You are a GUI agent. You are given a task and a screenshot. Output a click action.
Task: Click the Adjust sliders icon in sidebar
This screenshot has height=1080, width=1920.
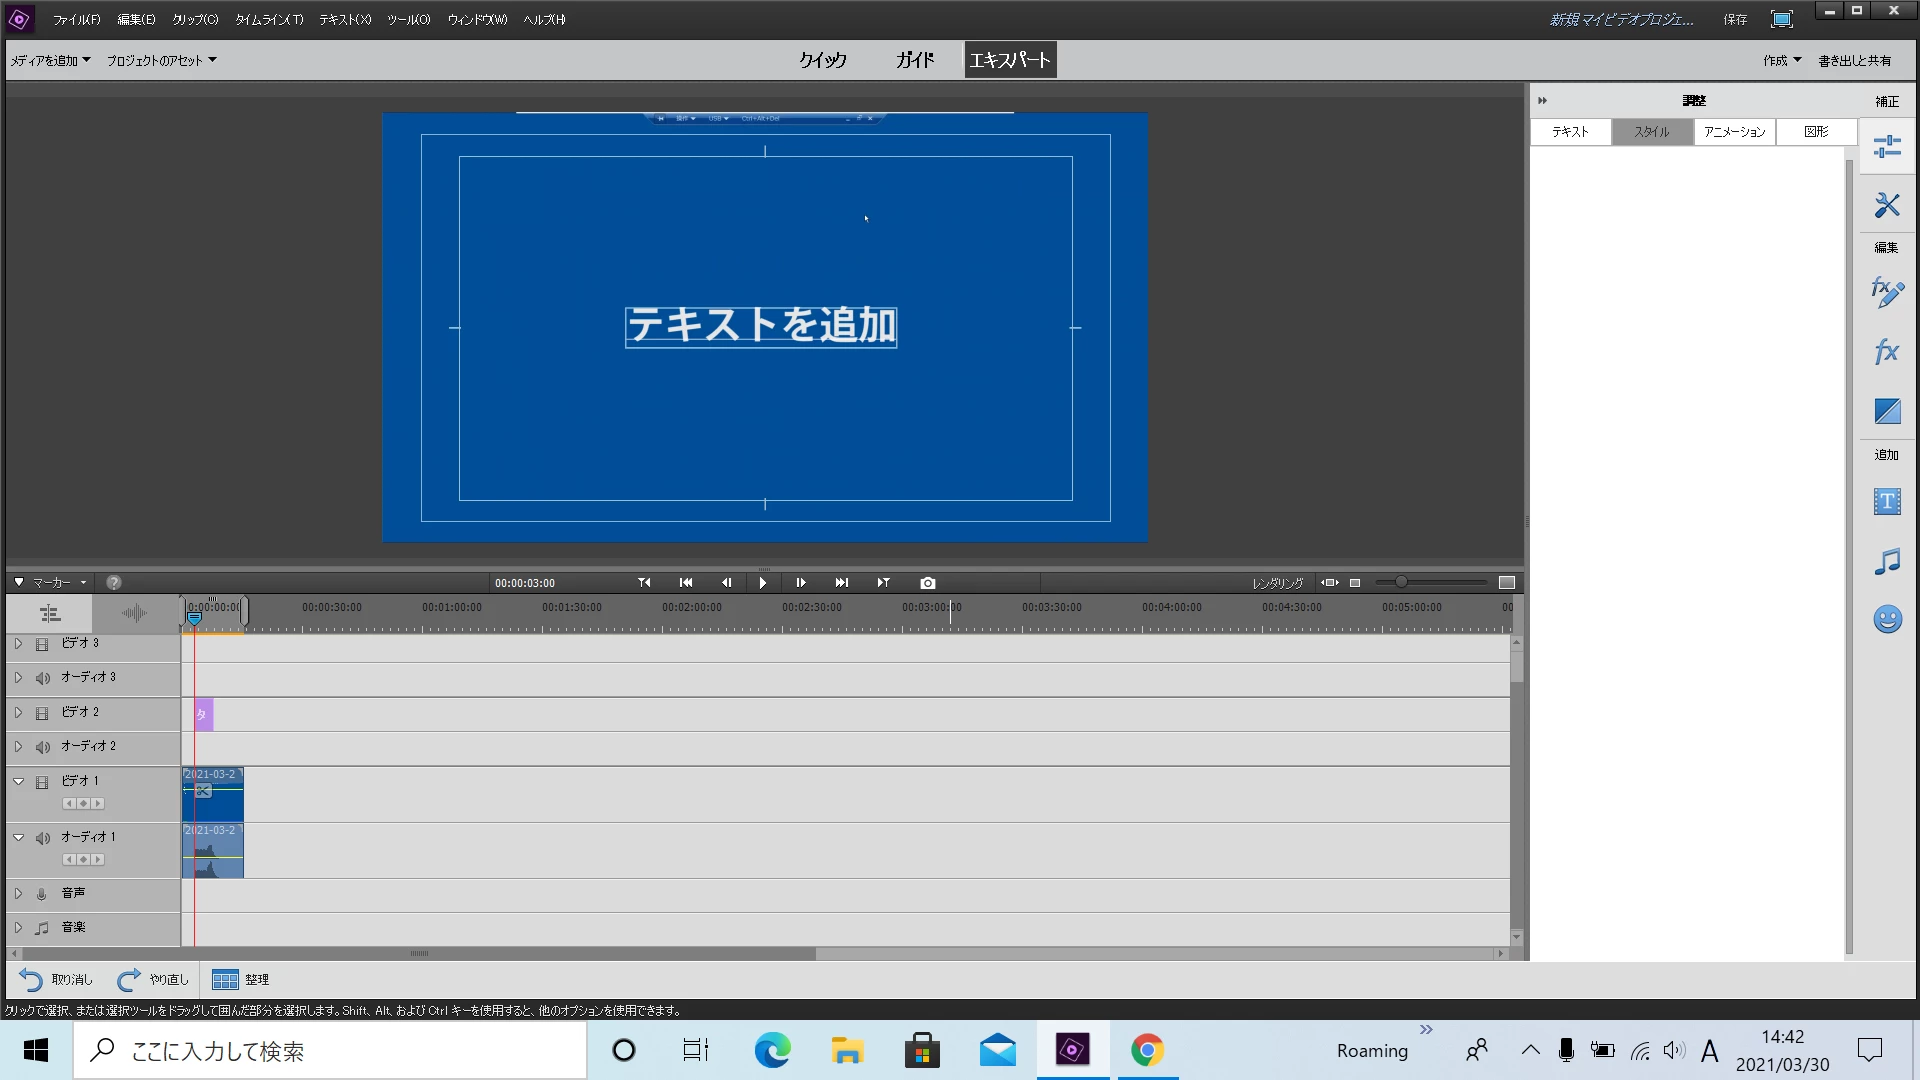pyautogui.click(x=1887, y=148)
